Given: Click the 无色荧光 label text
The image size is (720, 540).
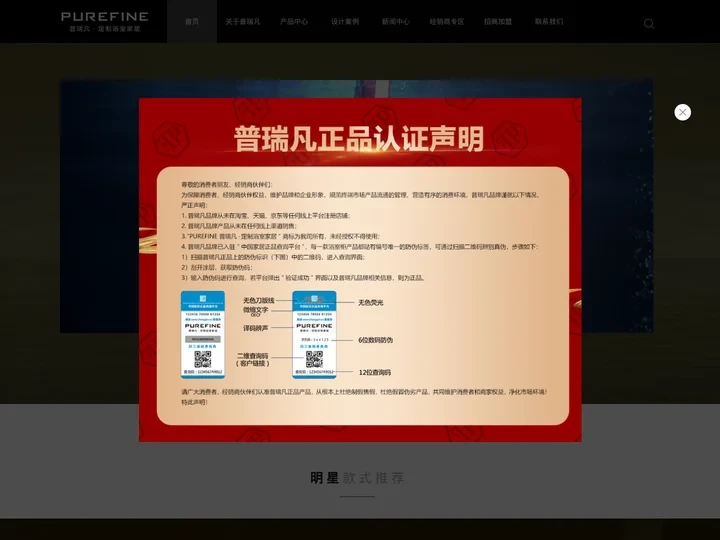Looking at the screenshot, I should click(371, 303).
